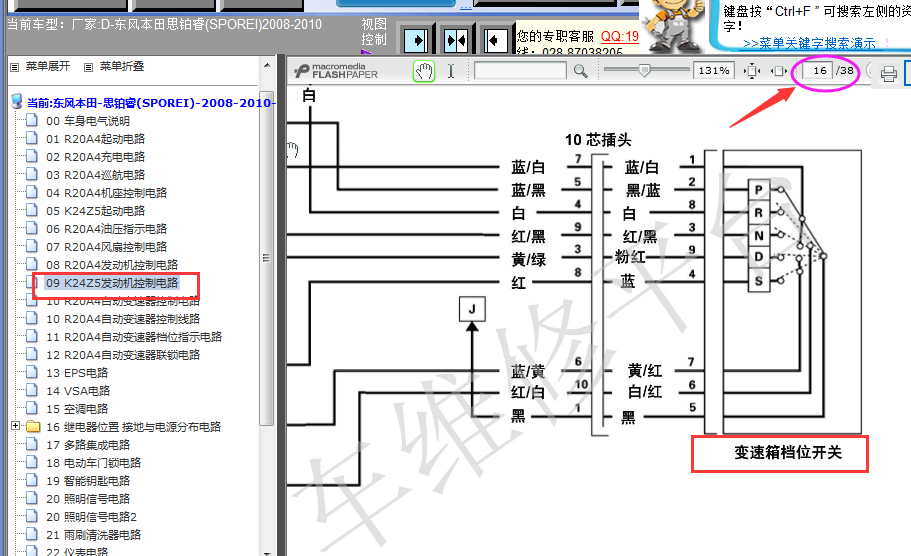Open 01 R20A4起动电路 in tree
The height and width of the screenshot is (556, 911).
coord(95,139)
